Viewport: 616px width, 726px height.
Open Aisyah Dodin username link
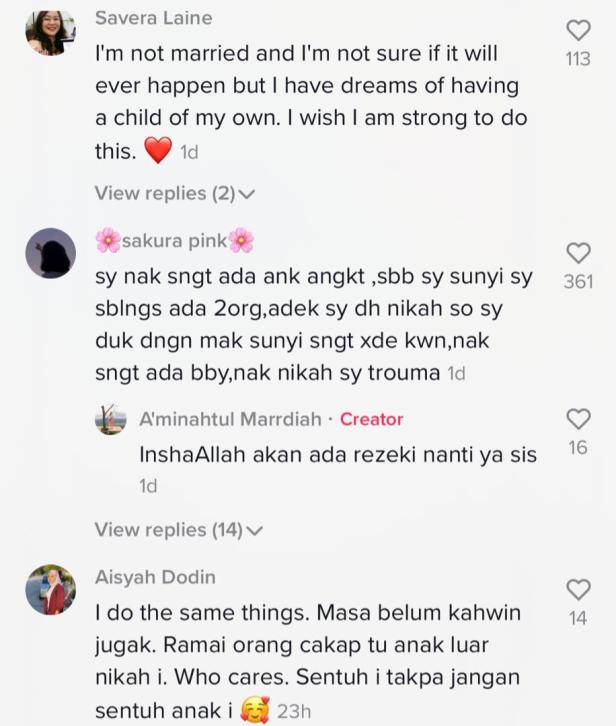tap(155, 577)
